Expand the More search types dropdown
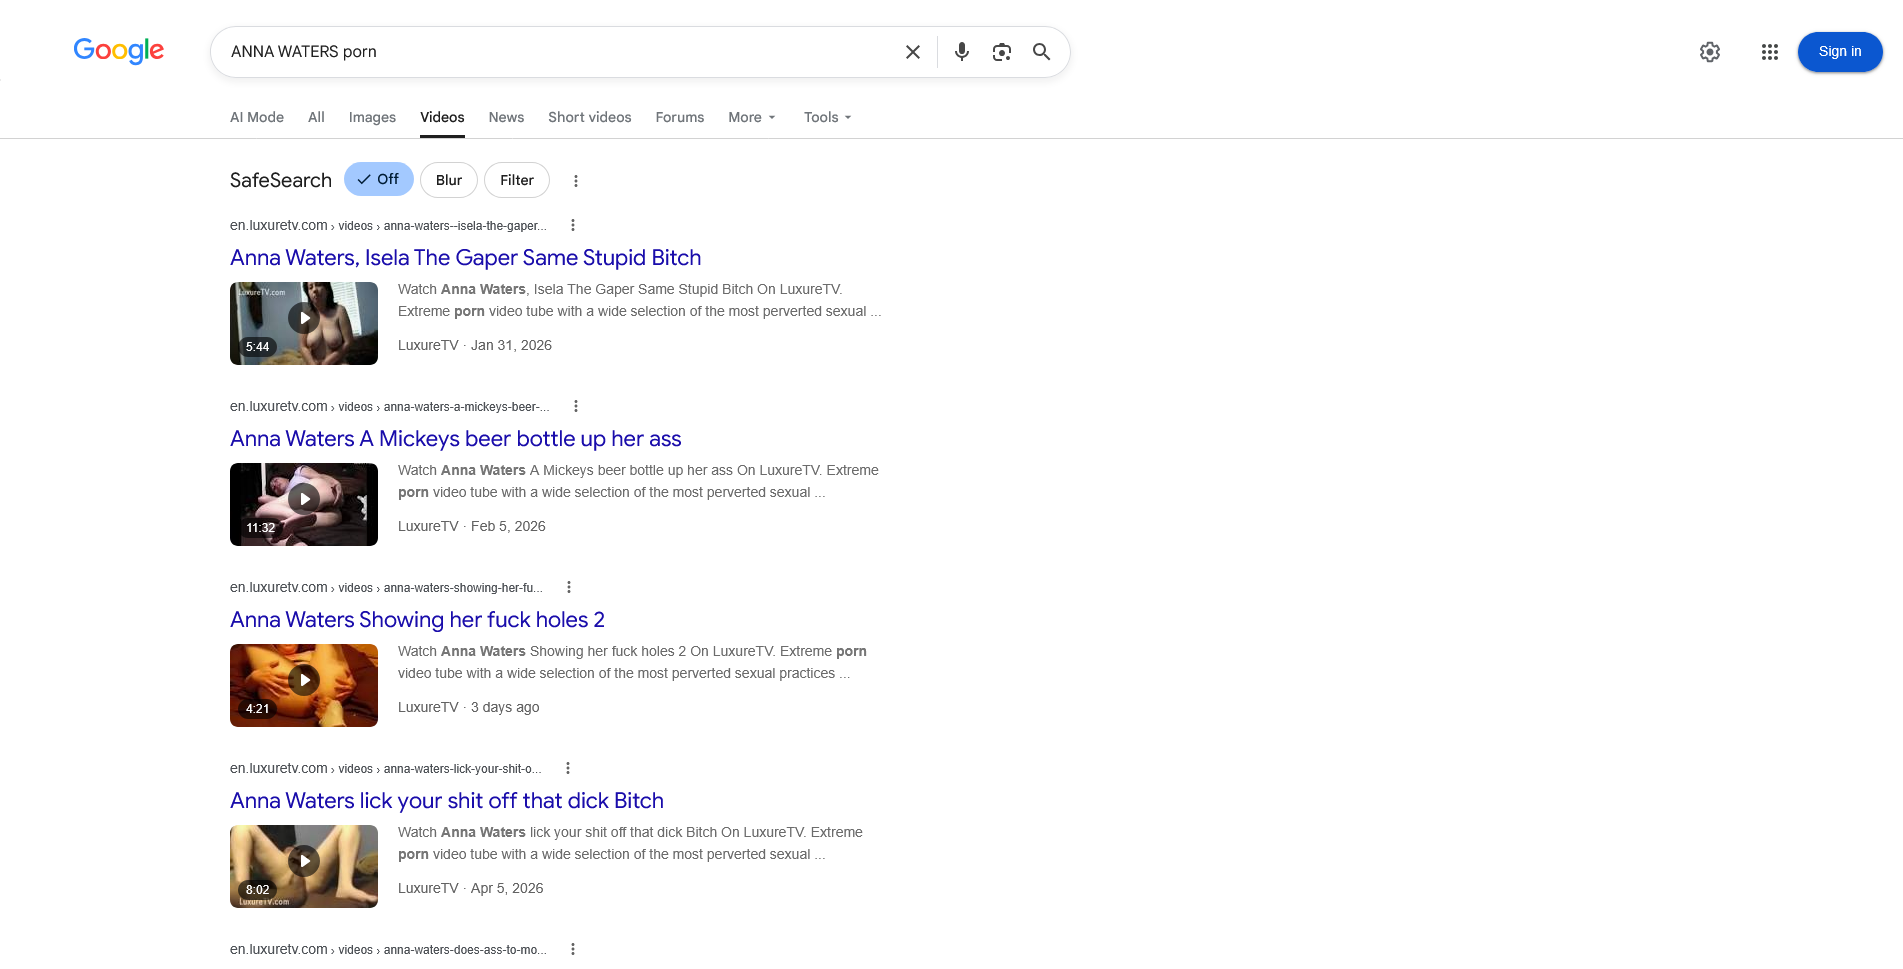 [x=752, y=117]
